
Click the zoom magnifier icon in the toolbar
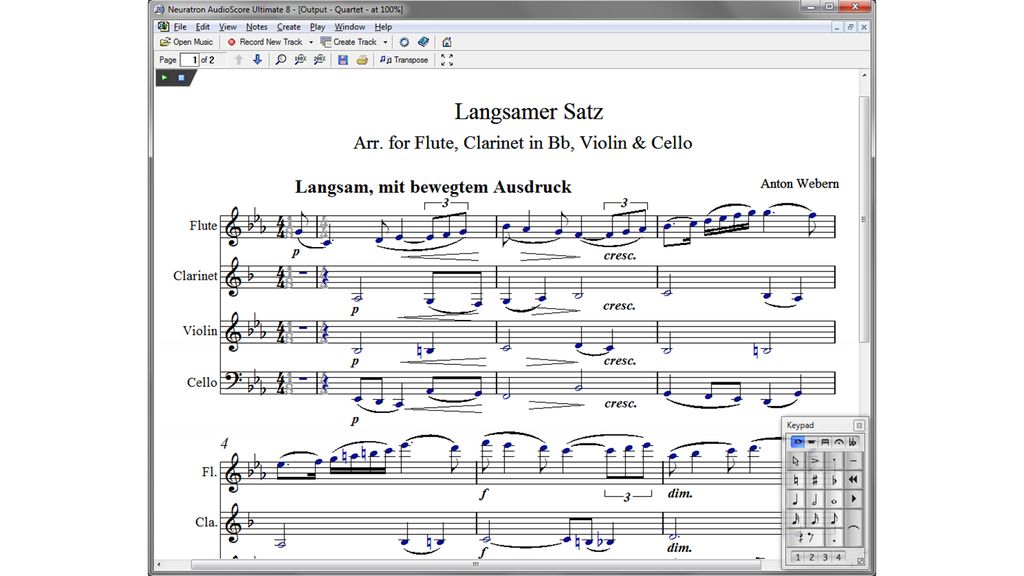tap(281, 60)
